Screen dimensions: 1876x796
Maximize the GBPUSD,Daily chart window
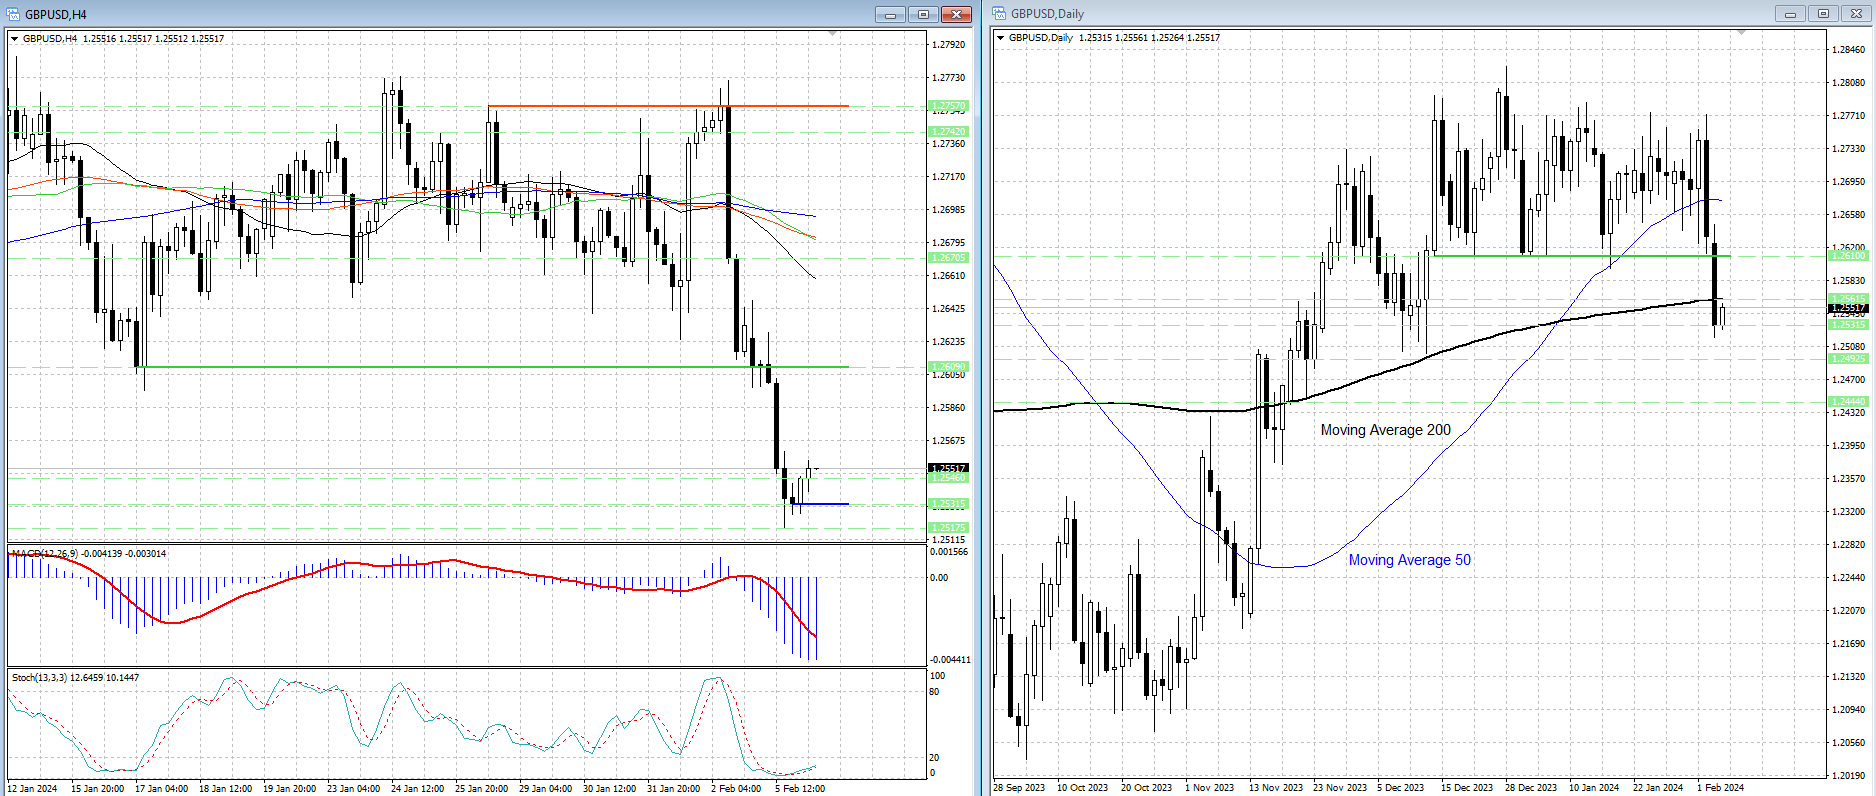pos(1823,14)
